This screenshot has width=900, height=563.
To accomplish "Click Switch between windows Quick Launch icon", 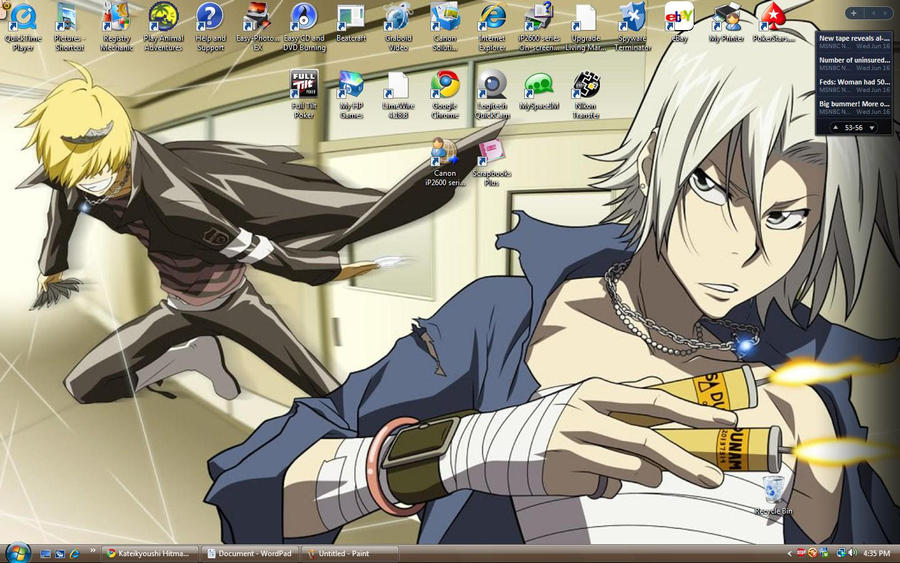I will tap(60, 554).
